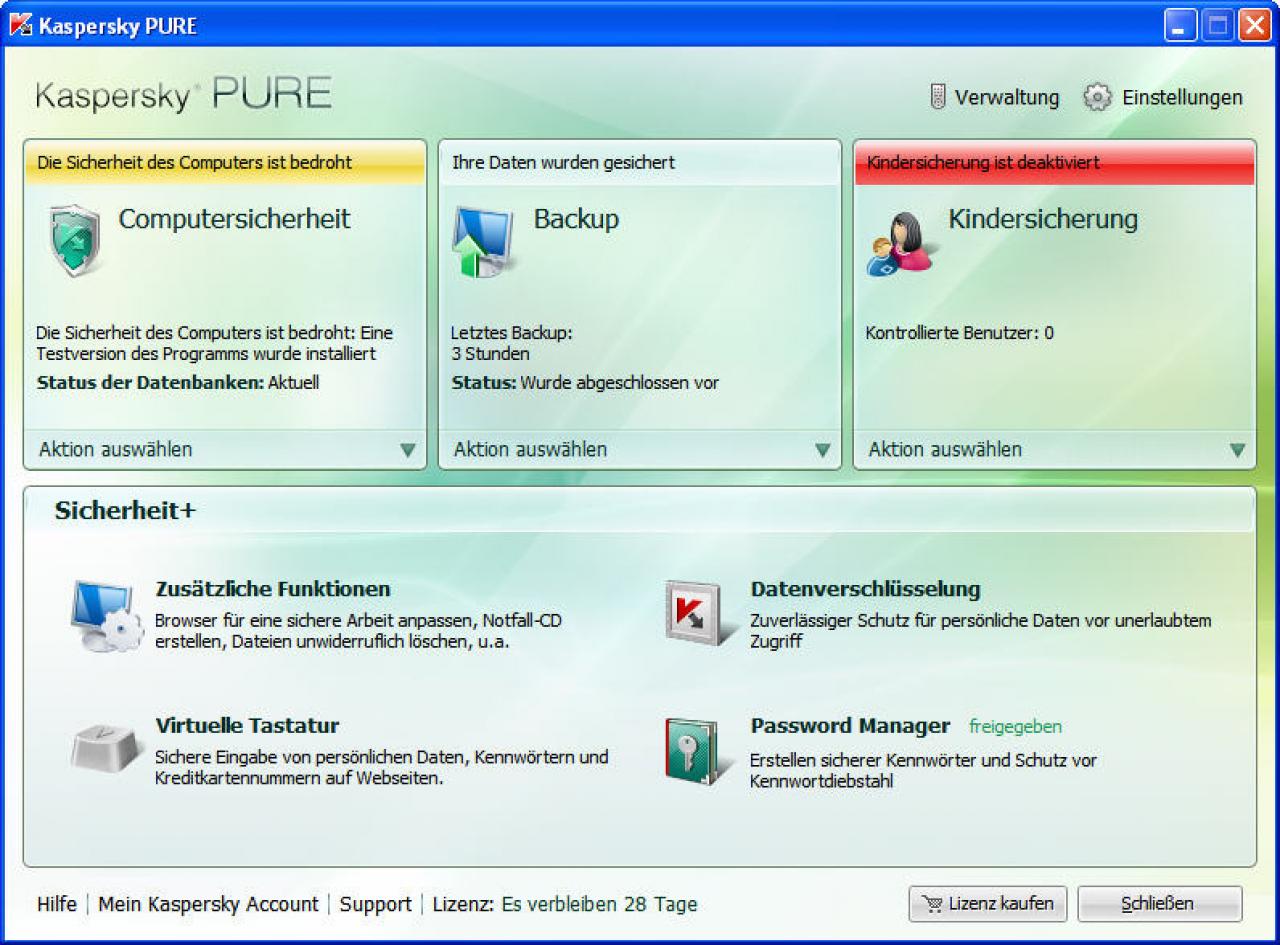Screen dimensions: 1280x945
Task: Open the Virtuelle Tastatur heading
Action: pos(247,725)
